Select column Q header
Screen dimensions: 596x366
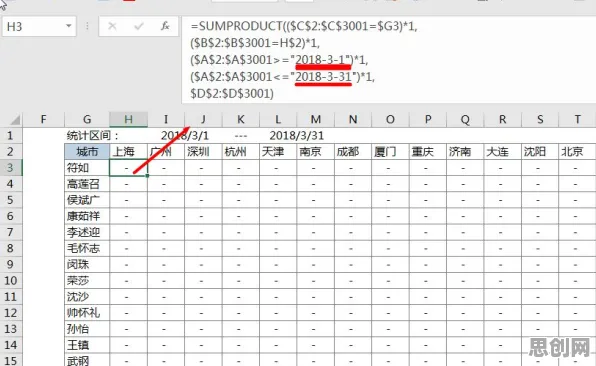[465, 120]
